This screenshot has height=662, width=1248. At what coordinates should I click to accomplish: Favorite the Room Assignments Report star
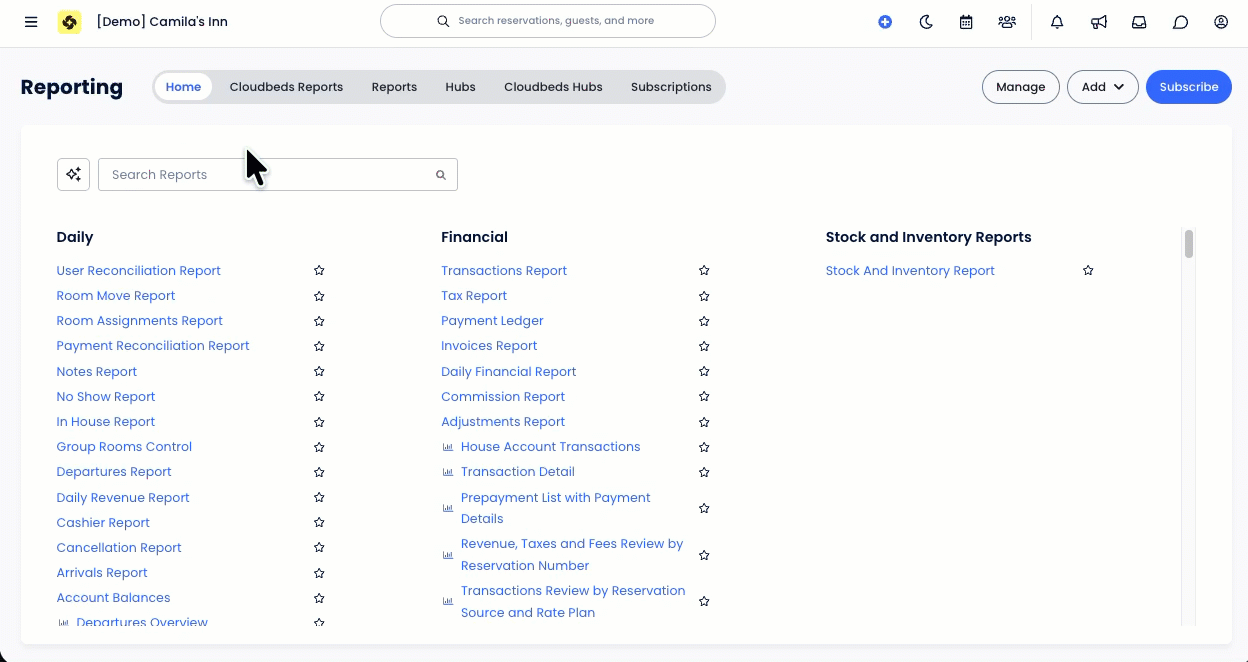coord(319,321)
